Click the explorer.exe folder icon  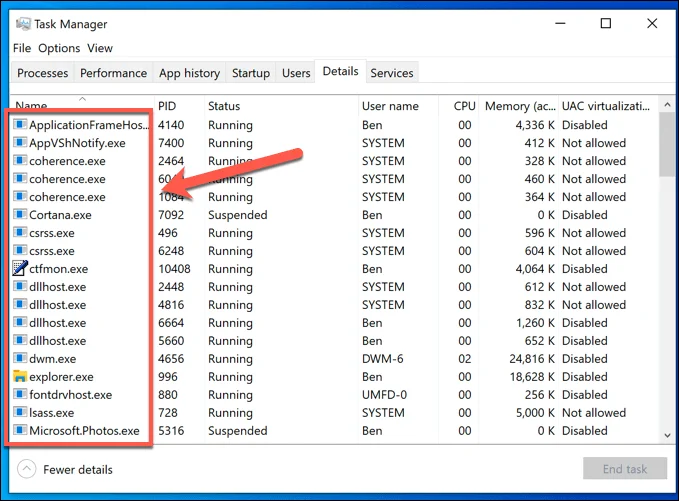[20, 376]
